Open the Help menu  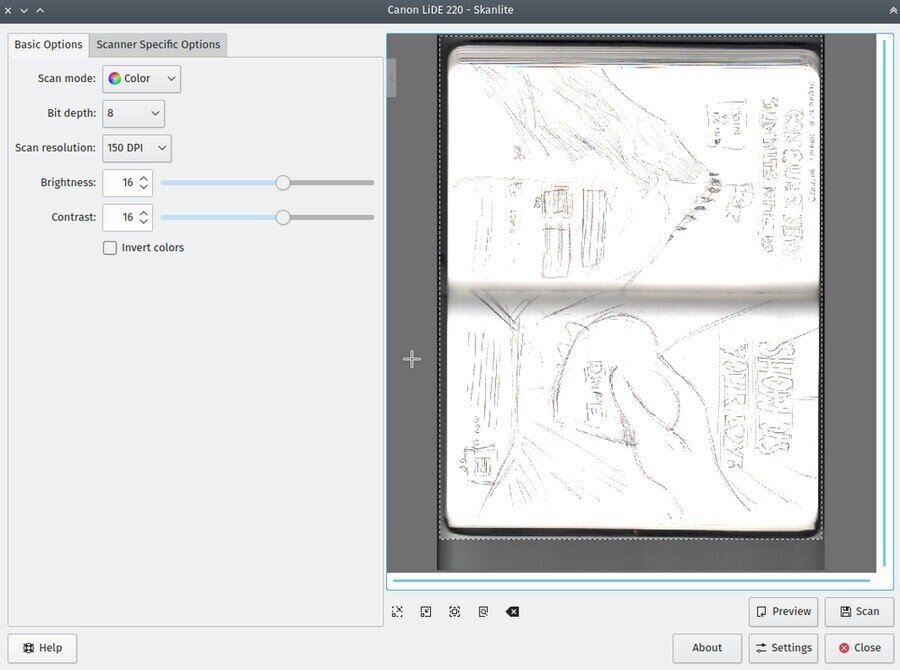(x=42, y=648)
